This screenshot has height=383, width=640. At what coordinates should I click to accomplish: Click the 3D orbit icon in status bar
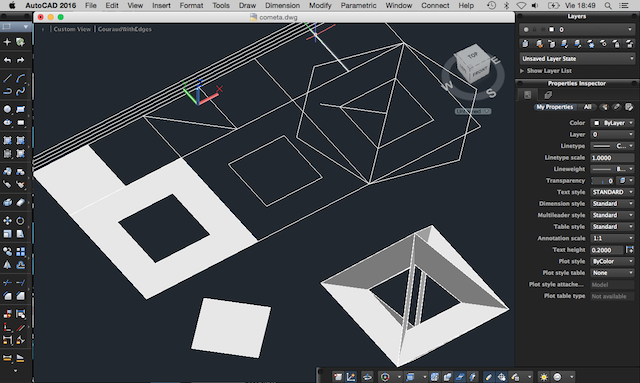[367, 377]
